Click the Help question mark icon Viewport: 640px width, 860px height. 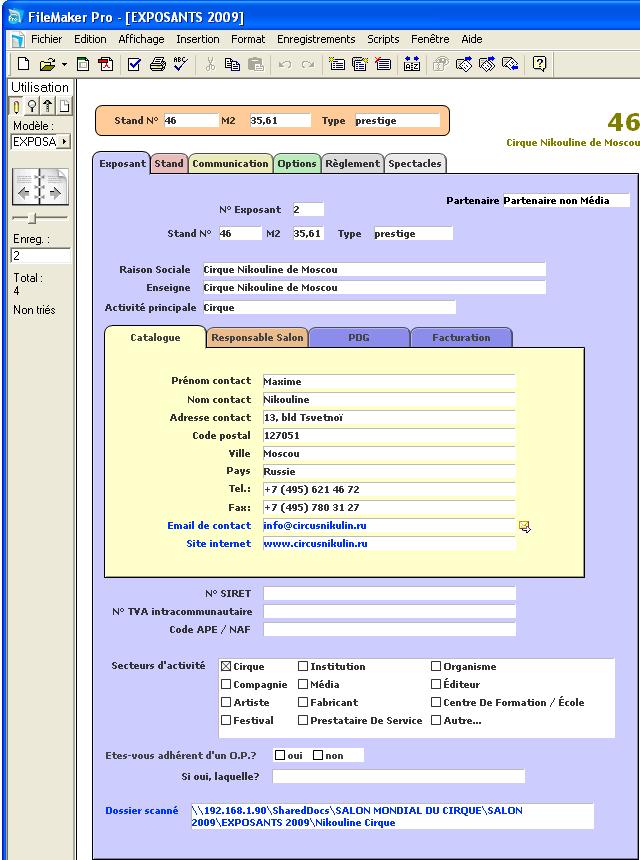click(x=539, y=64)
